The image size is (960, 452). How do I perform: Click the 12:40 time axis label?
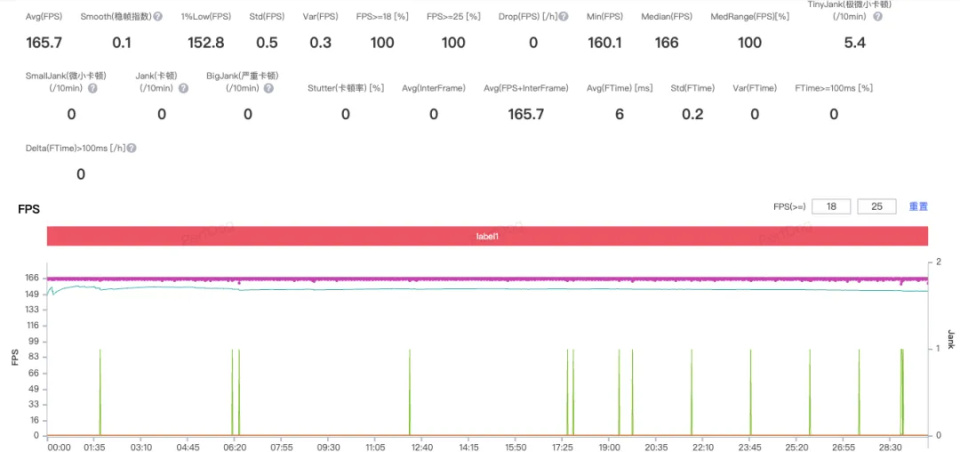pyautogui.click(x=422, y=447)
